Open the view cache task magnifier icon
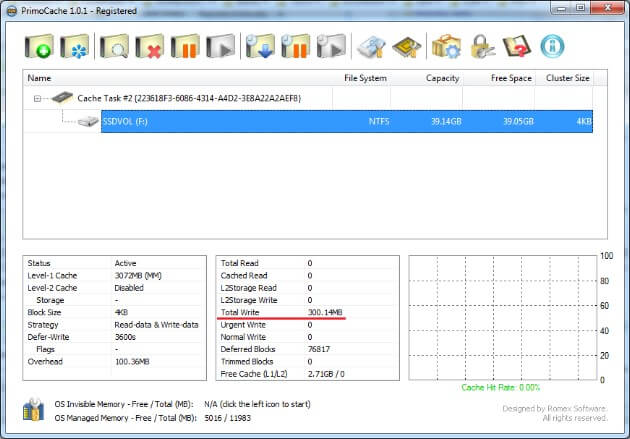630x439 pixels. pyautogui.click(x=114, y=47)
